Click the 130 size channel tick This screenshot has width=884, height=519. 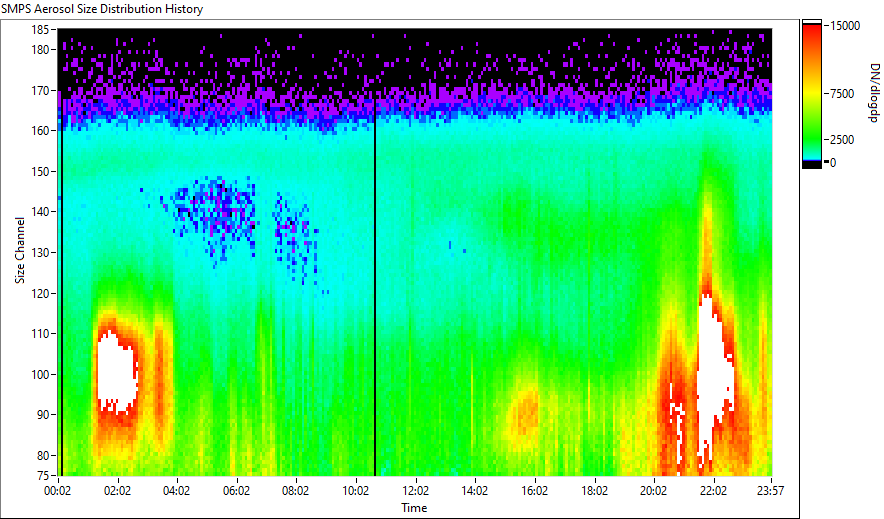40,252
